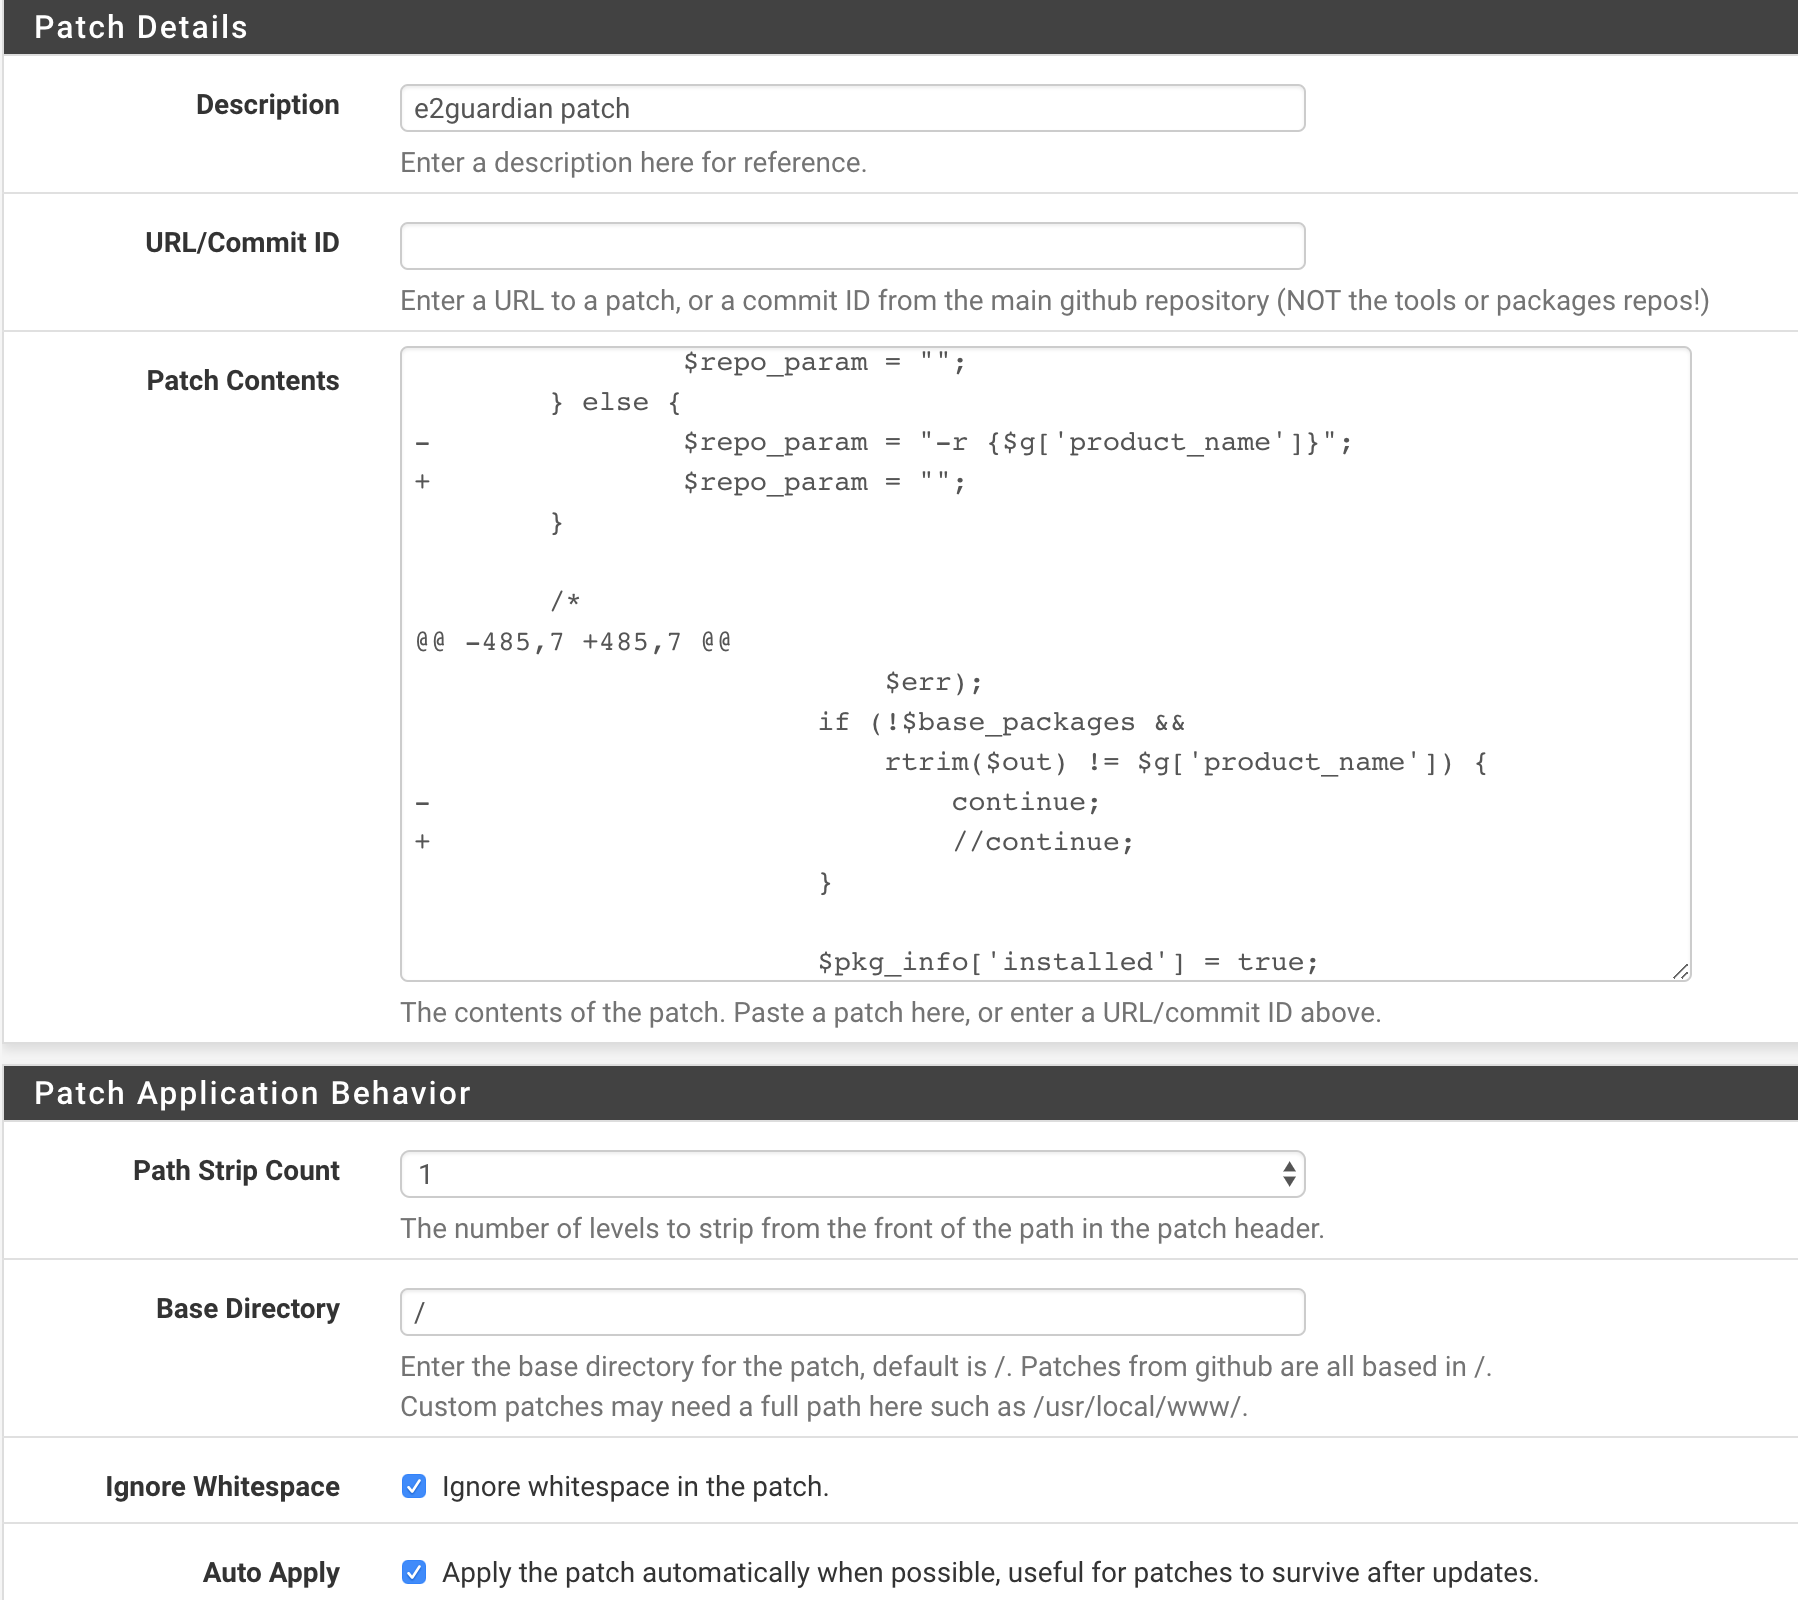Click the Patch Application Behavior header
1798x1600 pixels.
pyautogui.click(x=252, y=1093)
